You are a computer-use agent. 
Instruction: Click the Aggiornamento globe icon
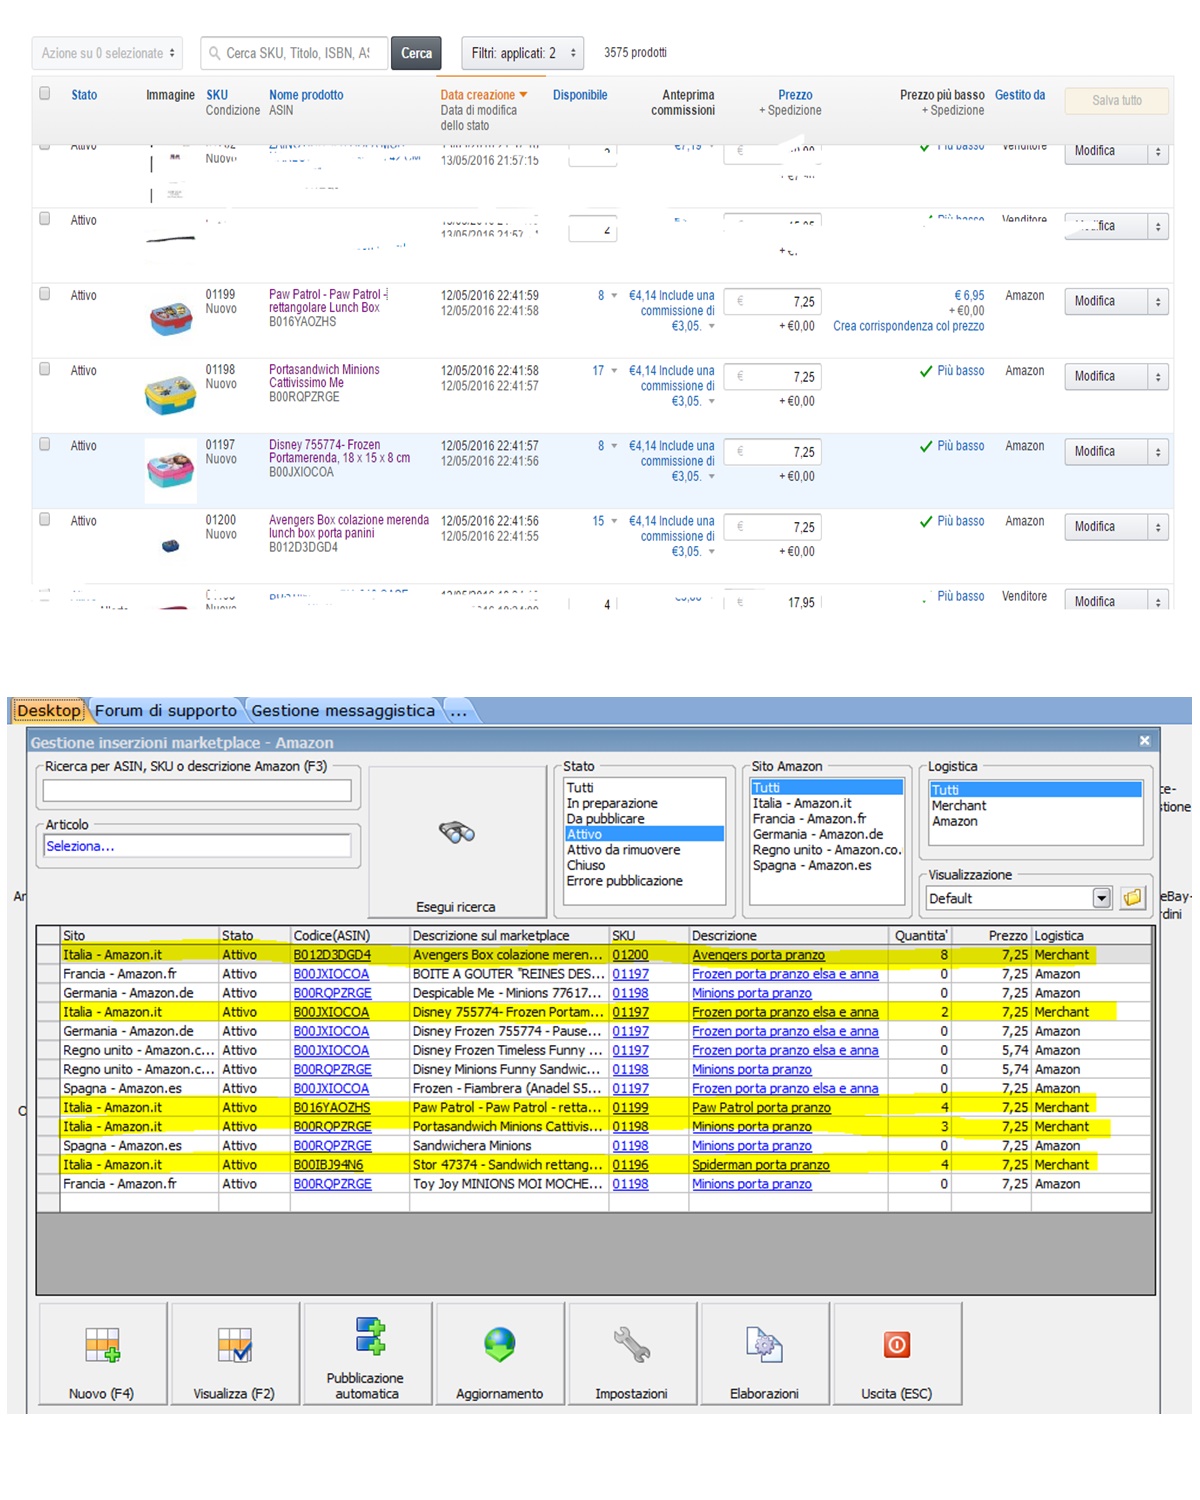click(x=499, y=1345)
